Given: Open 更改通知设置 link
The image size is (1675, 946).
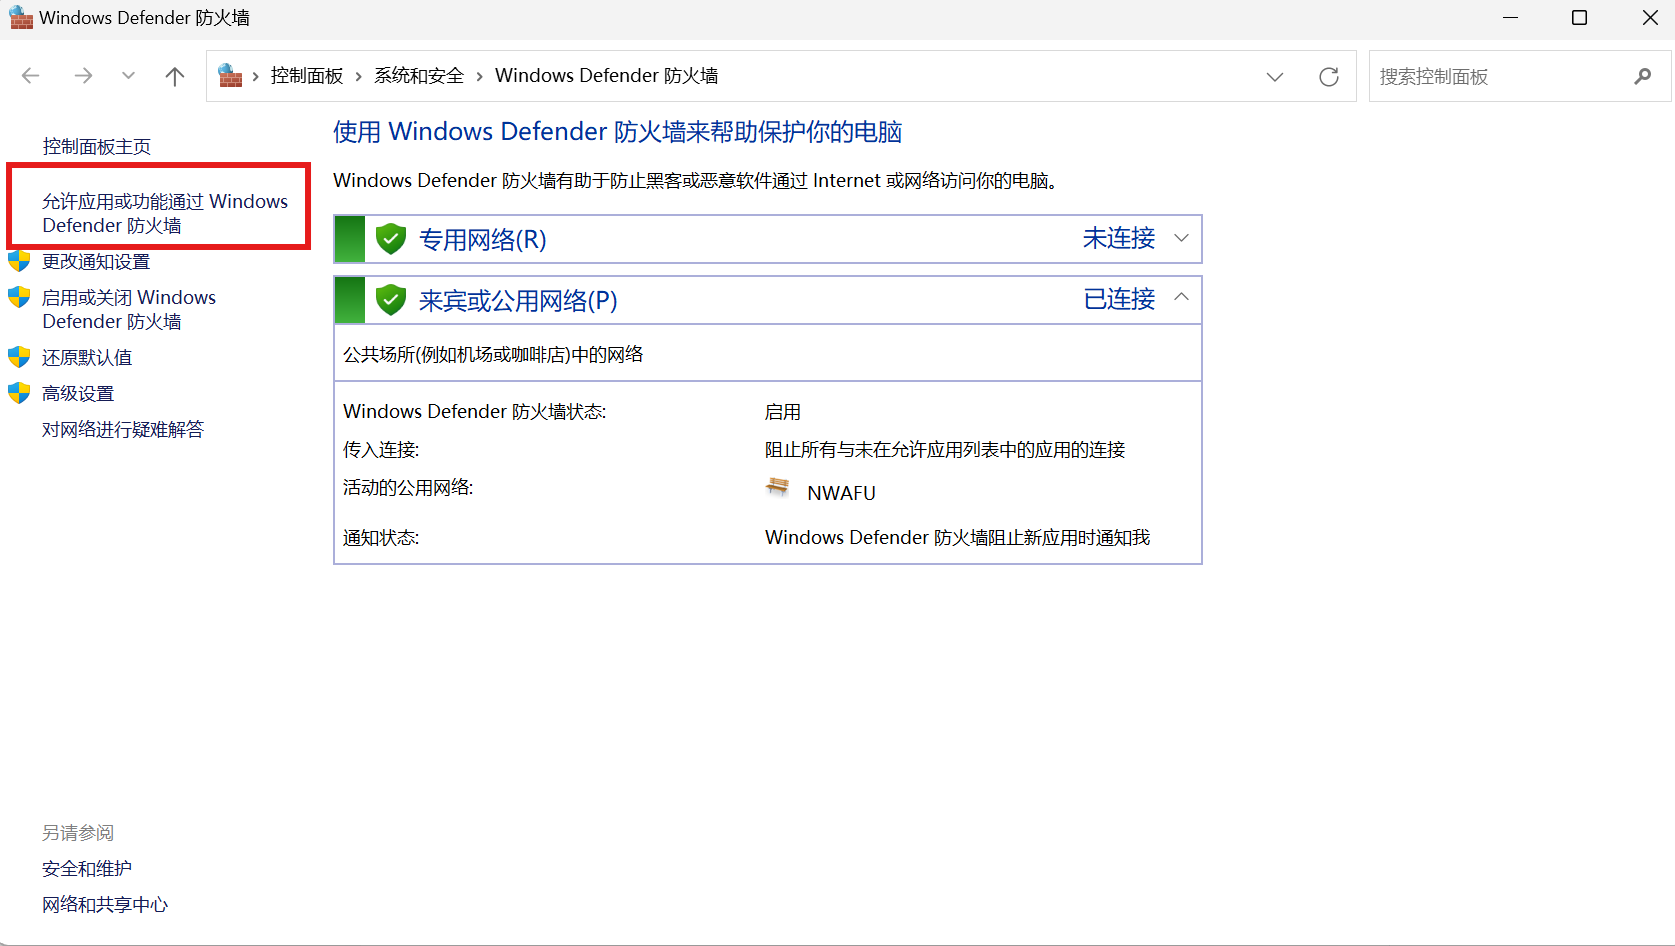Looking at the screenshot, I should pos(96,262).
